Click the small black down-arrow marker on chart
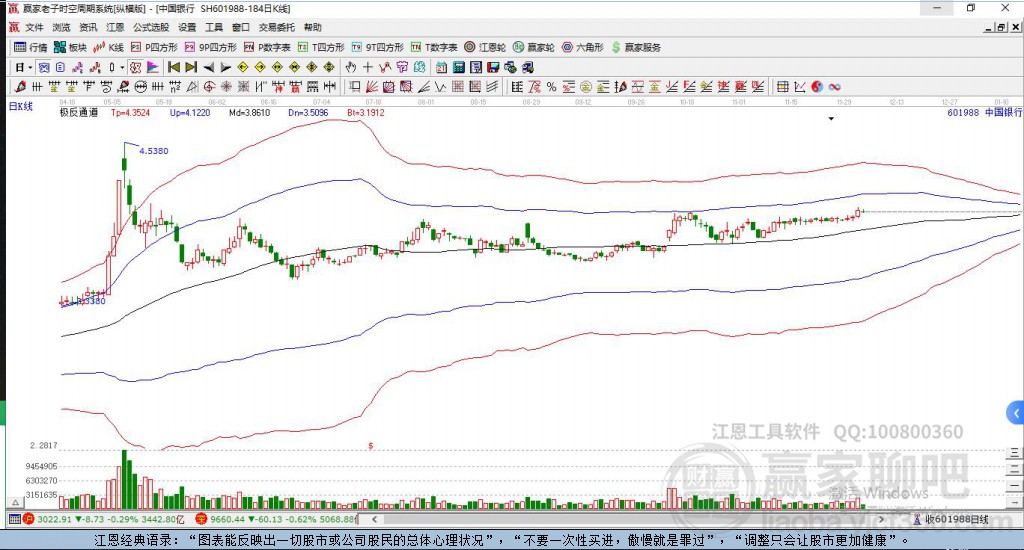Image resolution: width=1024 pixels, height=550 pixels. (831, 119)
